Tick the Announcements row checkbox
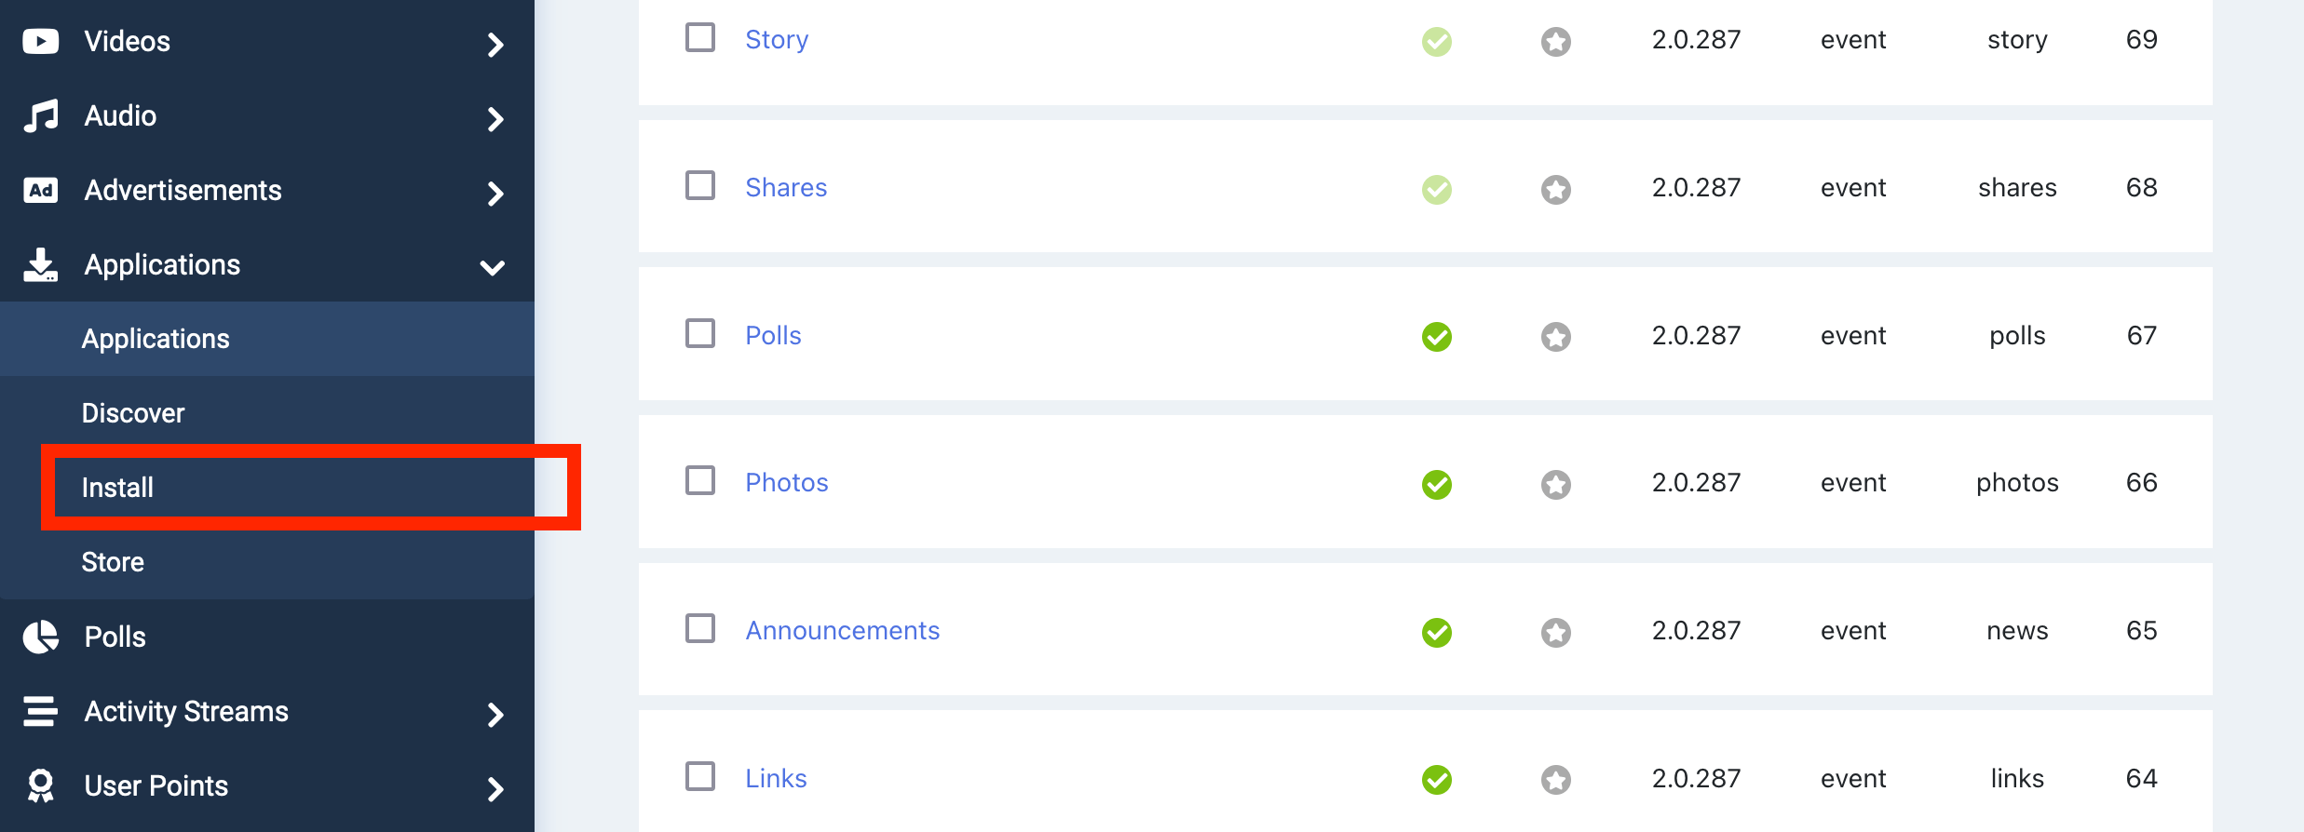The height and width of the screenshot is (832, 2304). [x=699, y=629]
